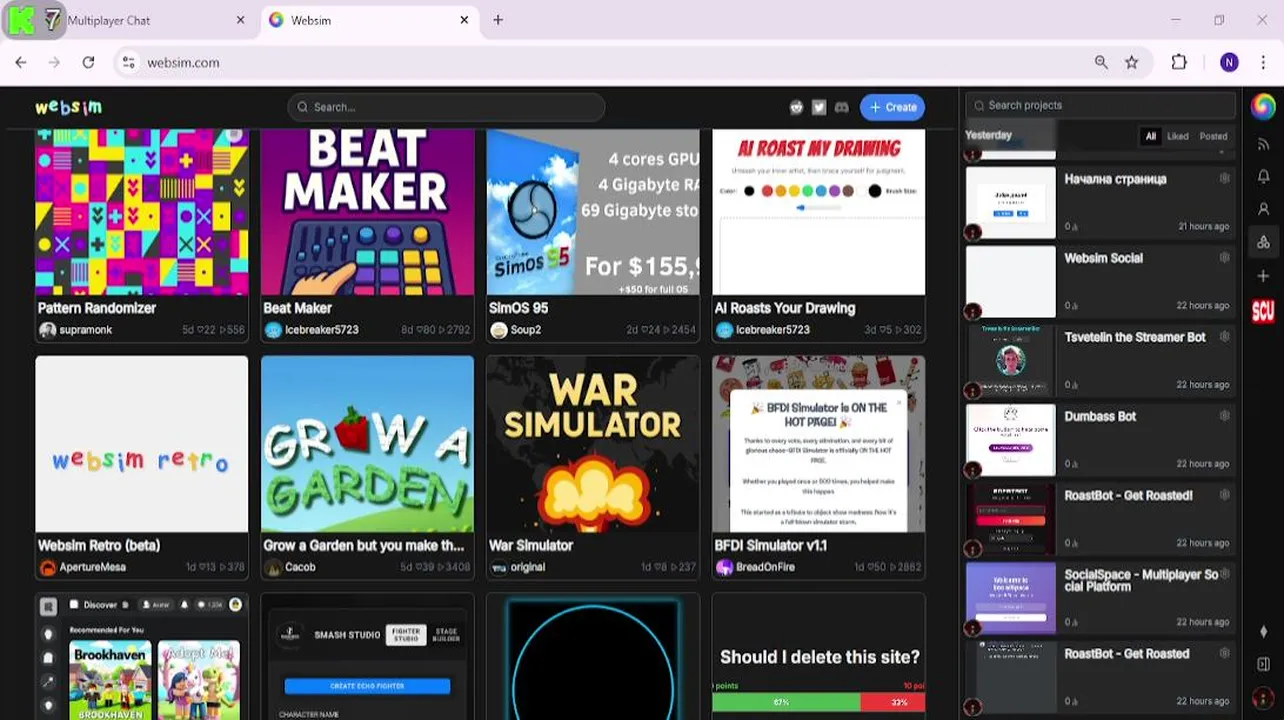Open the Dumbass Bot project title

[1100, 416]
